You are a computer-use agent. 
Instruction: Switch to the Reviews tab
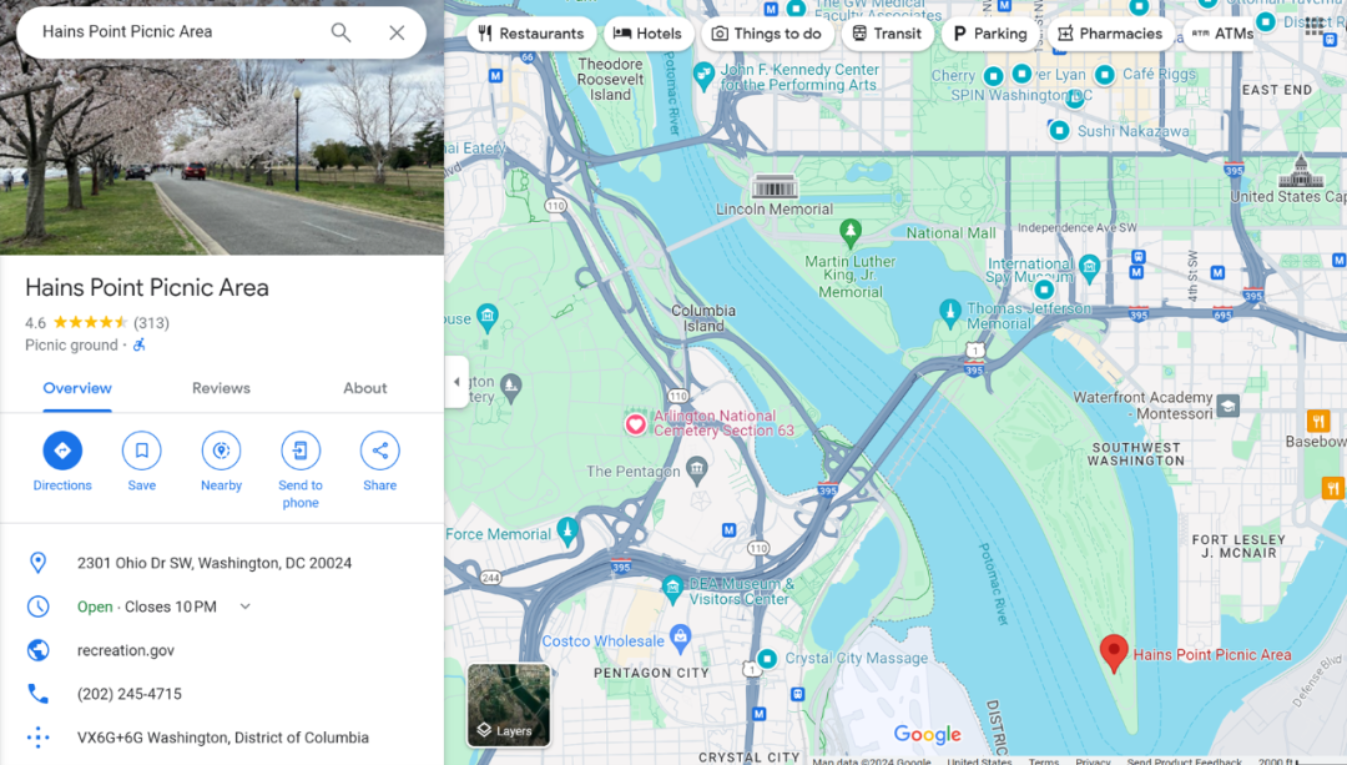click(221, 388)
